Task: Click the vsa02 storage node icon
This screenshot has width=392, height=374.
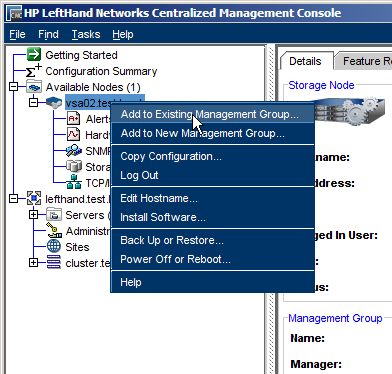Action: click(x=54, y=103)
